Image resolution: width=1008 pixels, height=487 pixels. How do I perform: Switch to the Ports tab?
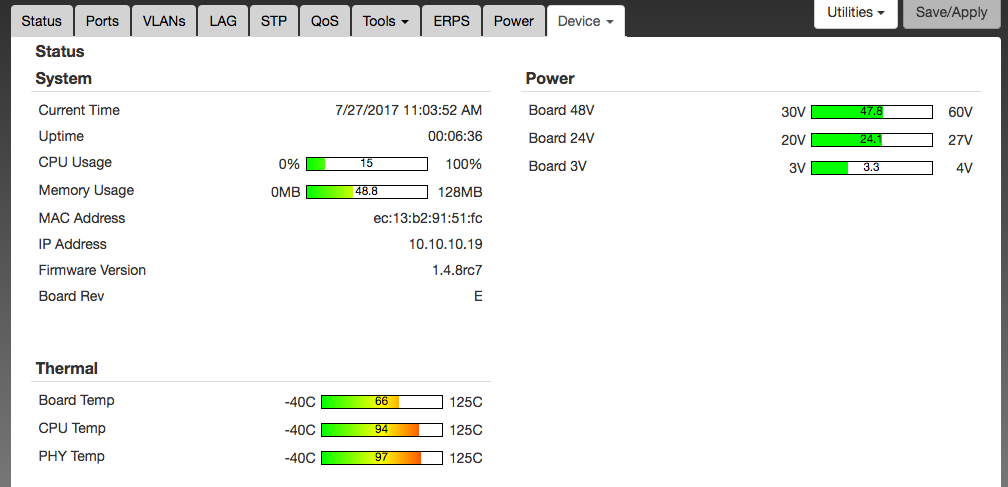[x=102, y=21]
